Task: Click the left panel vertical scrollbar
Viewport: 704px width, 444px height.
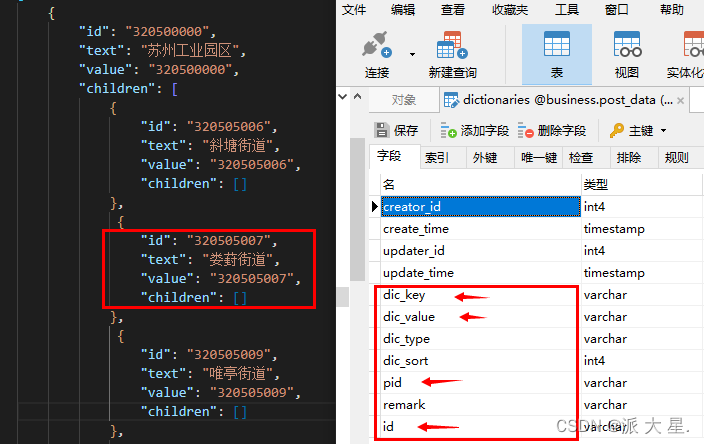Action: [x=357, y=209]
